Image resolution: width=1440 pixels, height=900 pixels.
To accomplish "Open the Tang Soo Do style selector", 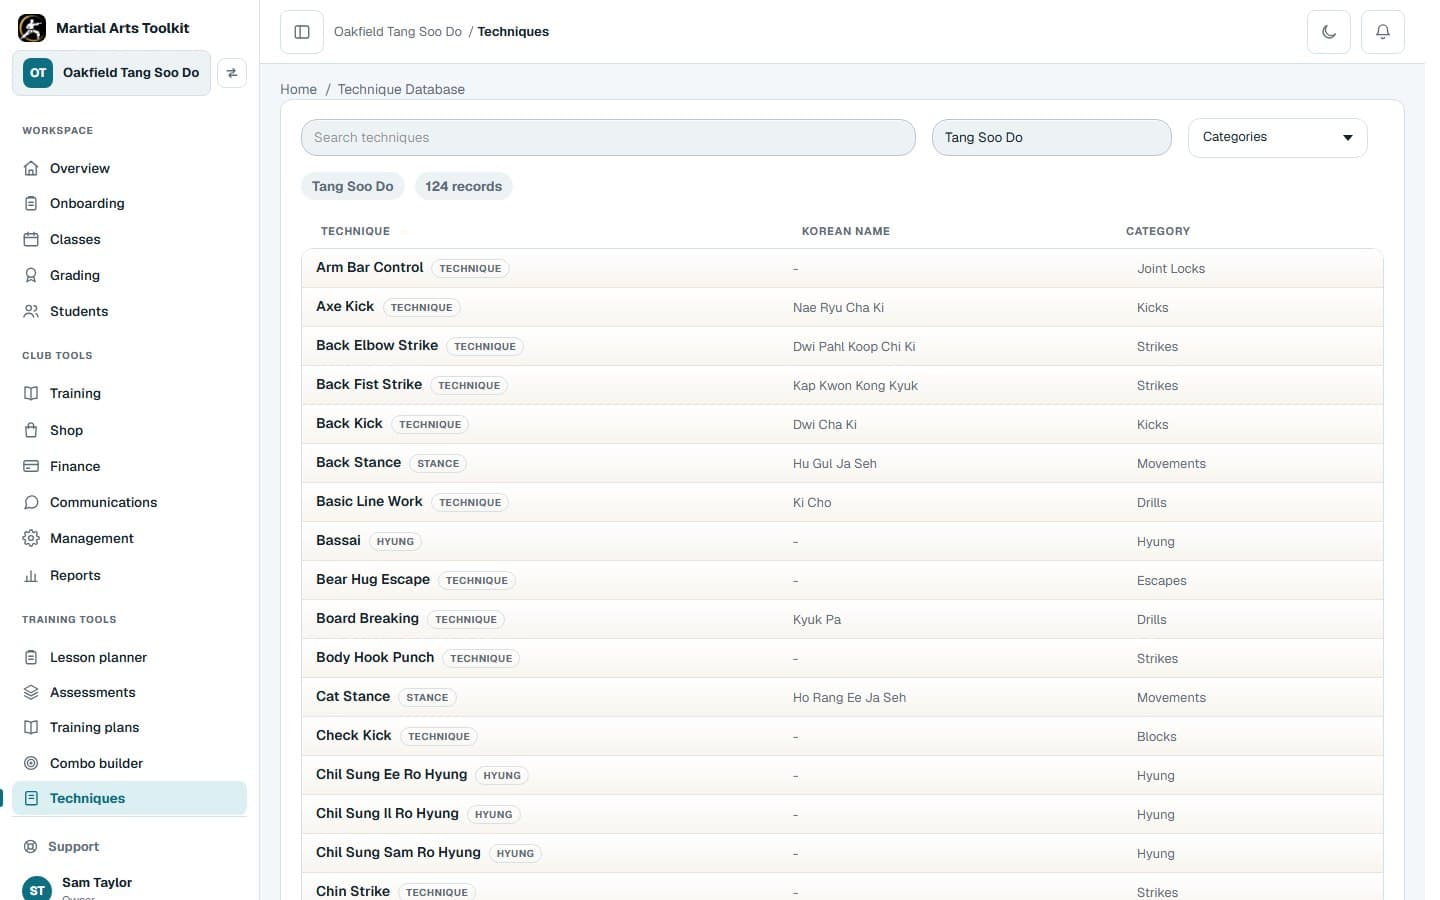I will click(x=1051, y=137).
